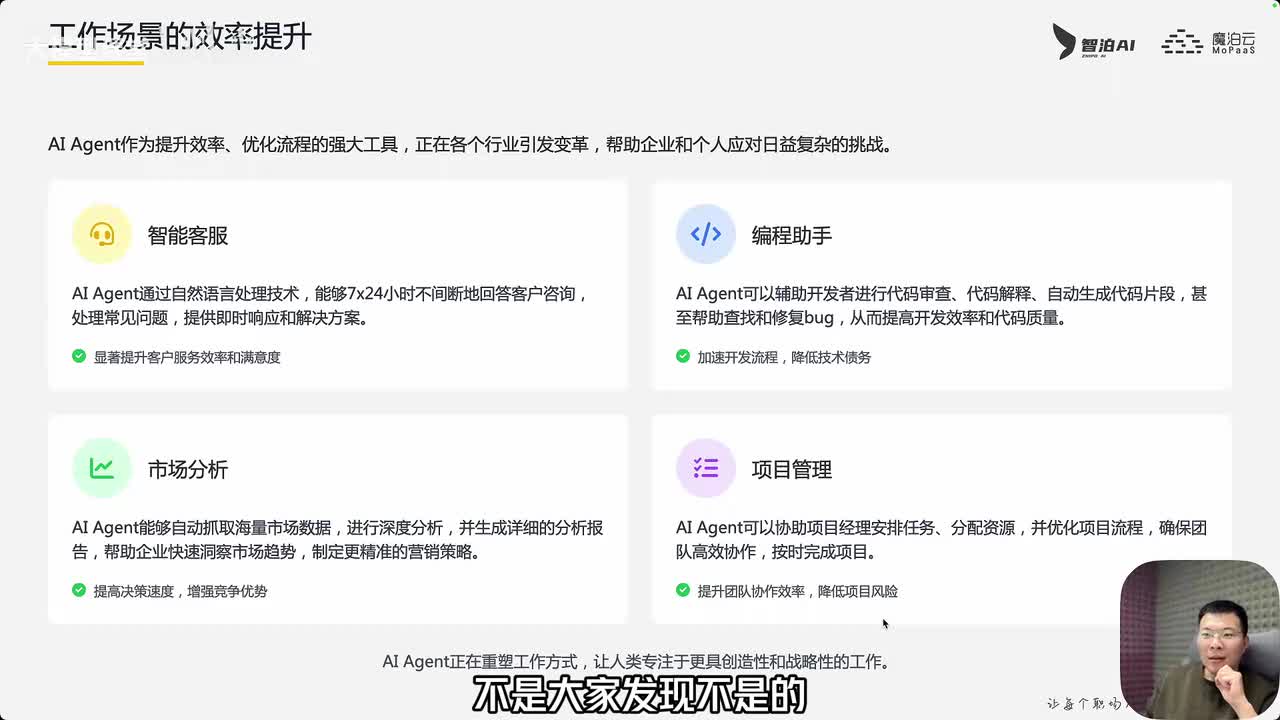
Task: Click the subtitle 不是大家发现不是的
Action: click(640, 696)
